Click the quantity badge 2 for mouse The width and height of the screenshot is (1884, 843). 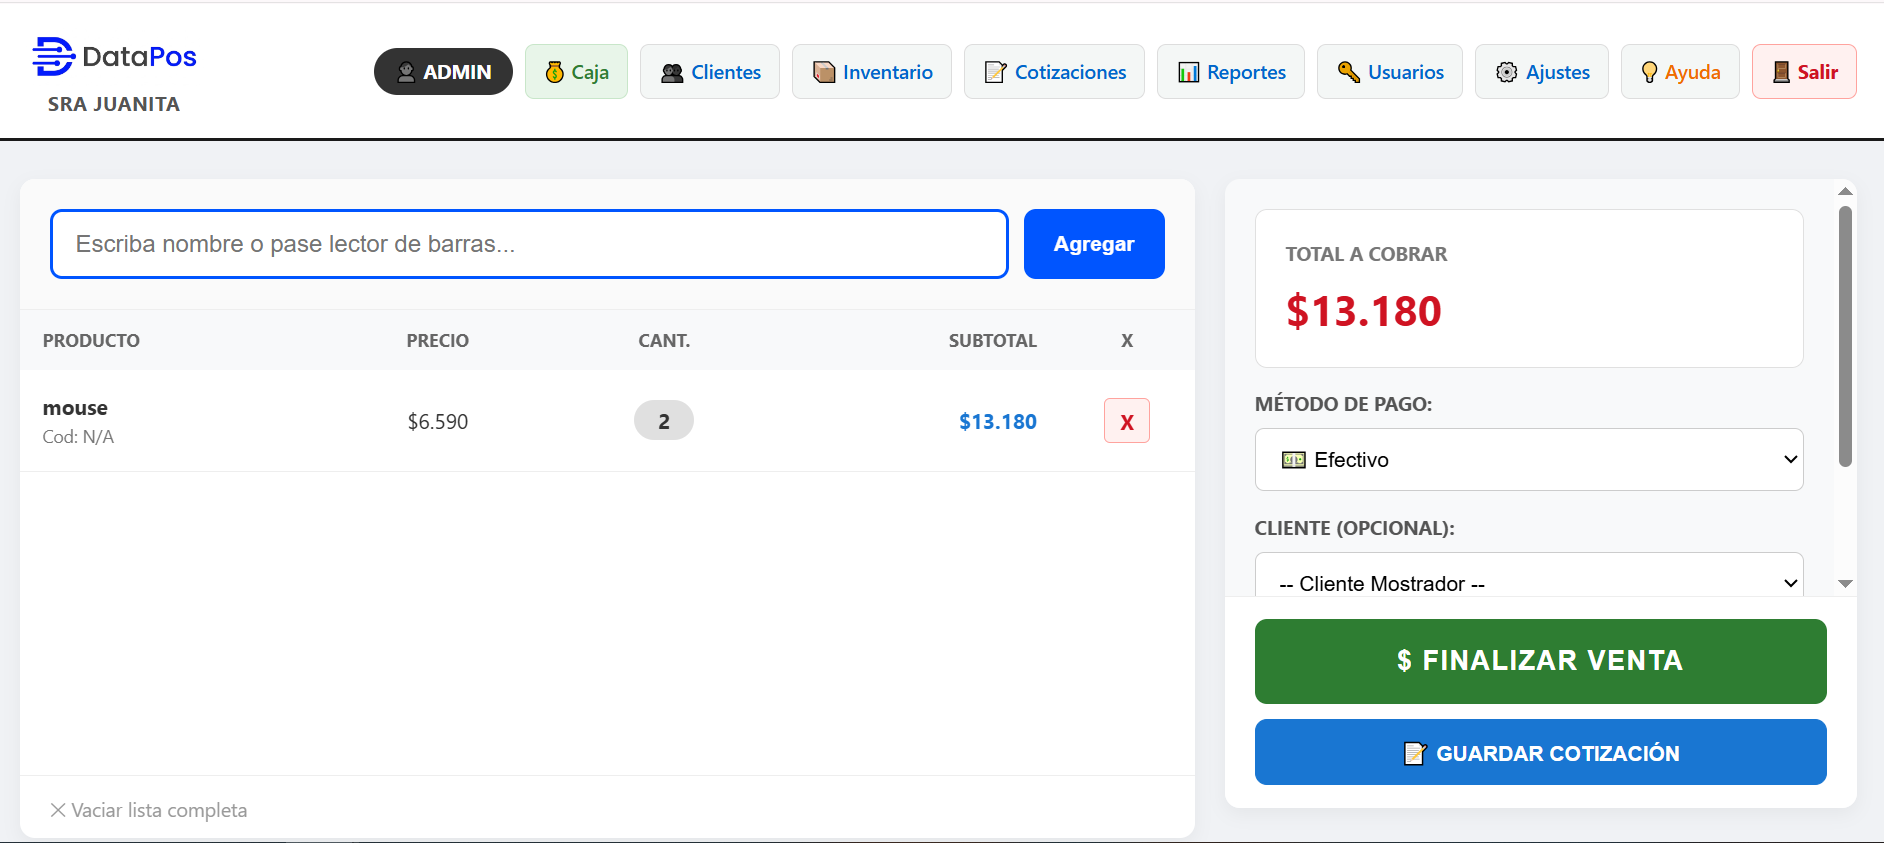(x=664, y=421)
